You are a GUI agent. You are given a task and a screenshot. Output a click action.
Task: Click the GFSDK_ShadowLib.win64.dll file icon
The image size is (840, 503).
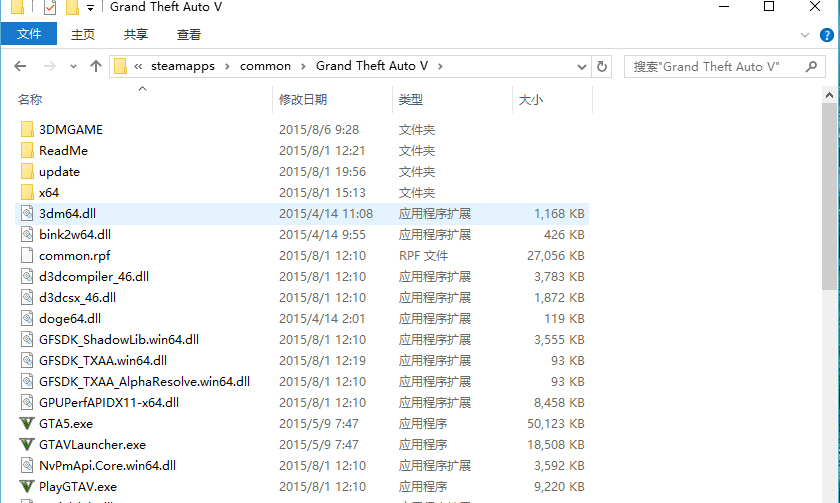tap(27, 339)
